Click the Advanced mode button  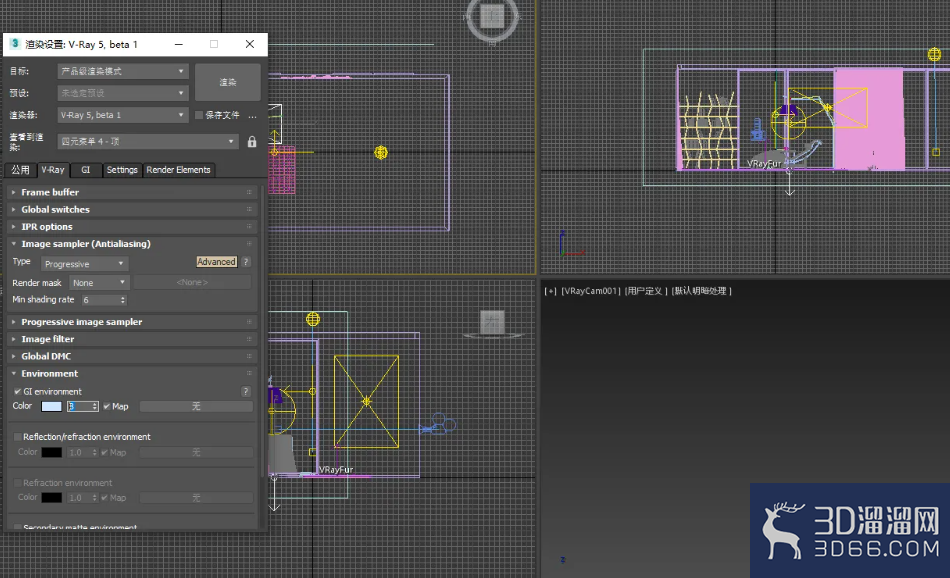pyautogui.click(x=216, y=262)
